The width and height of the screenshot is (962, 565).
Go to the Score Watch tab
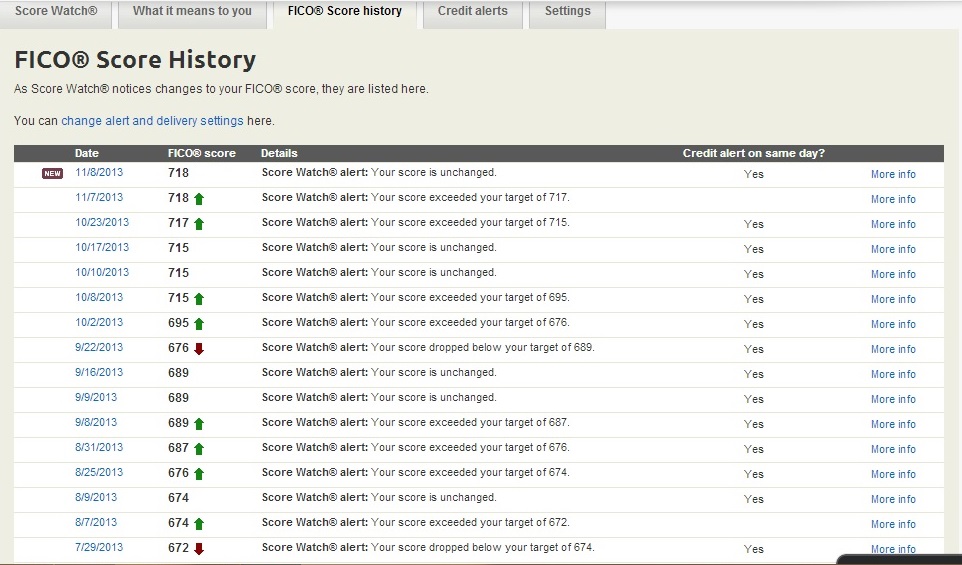click(56, 12)
